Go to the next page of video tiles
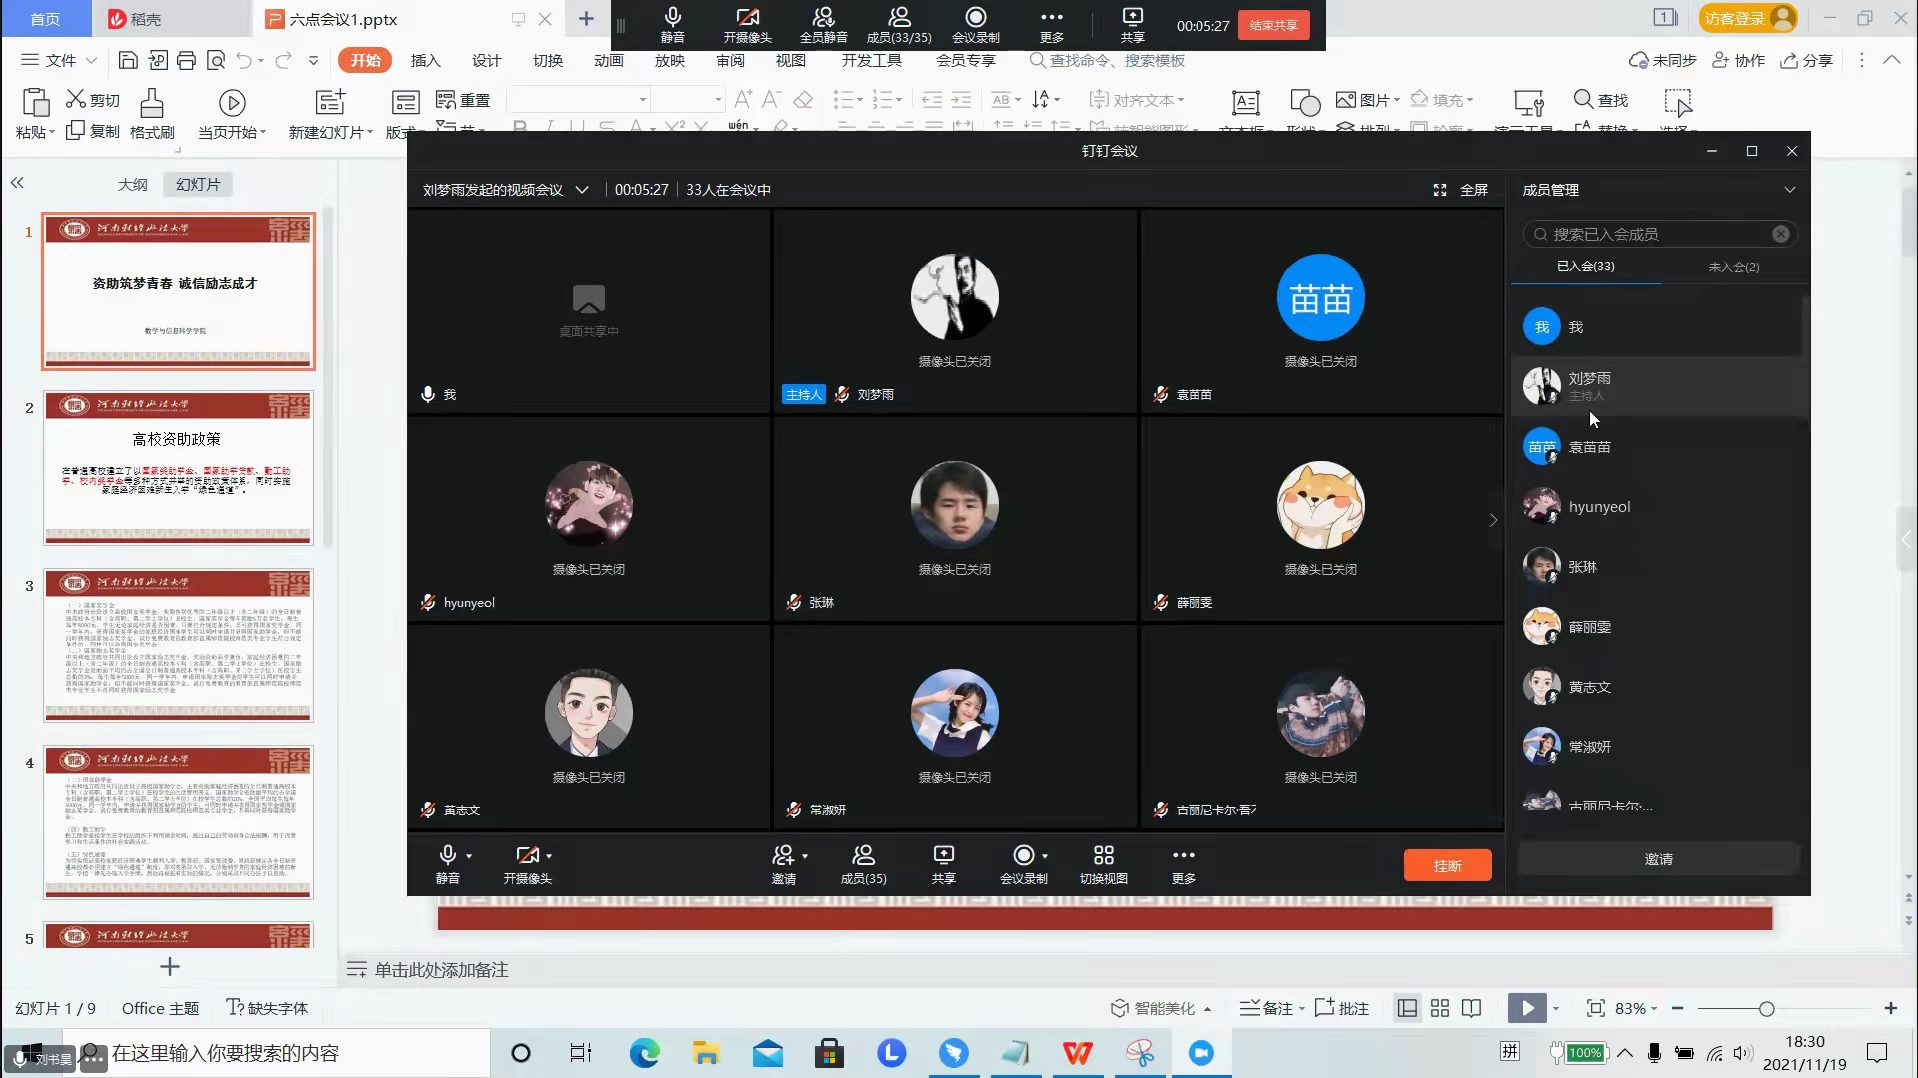This screenshot has height=1078, width=1918. (x=1493, y=520)
